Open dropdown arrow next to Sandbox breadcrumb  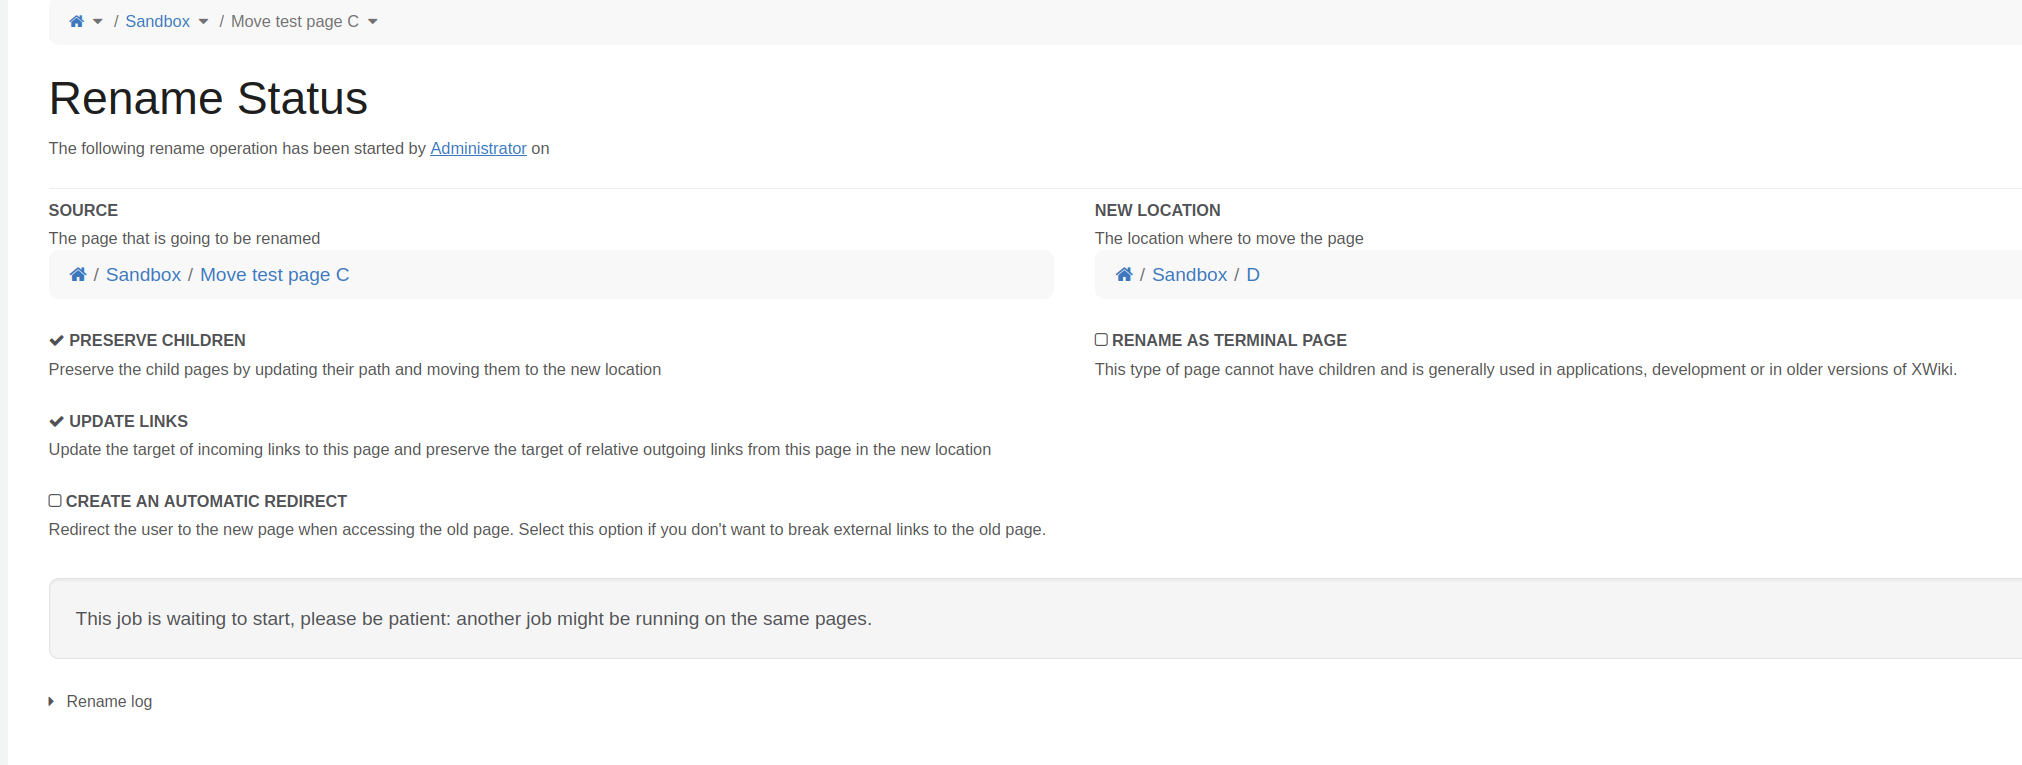coord(204,22)
